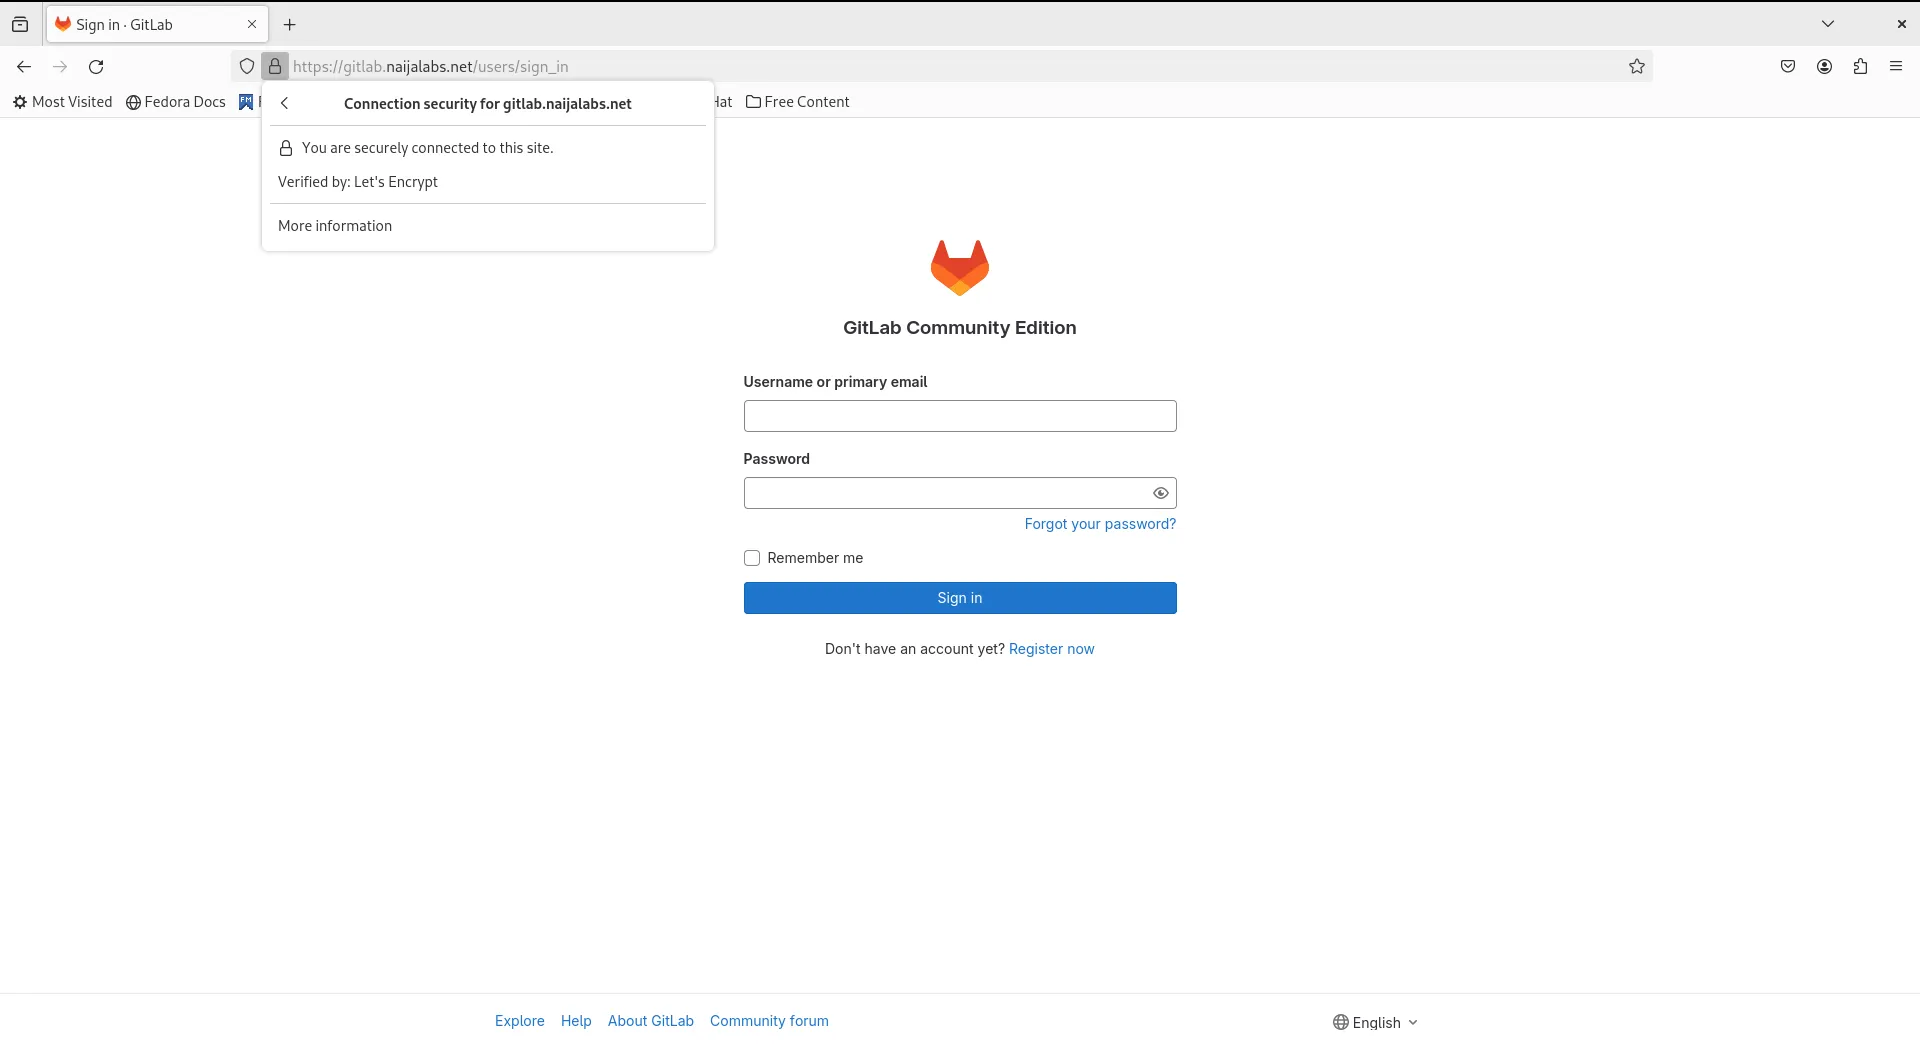Open the Forgot your password? link
The width and height of the screenshot is (1920, 1047).
pyautogui.click(x=1100, y=524)
